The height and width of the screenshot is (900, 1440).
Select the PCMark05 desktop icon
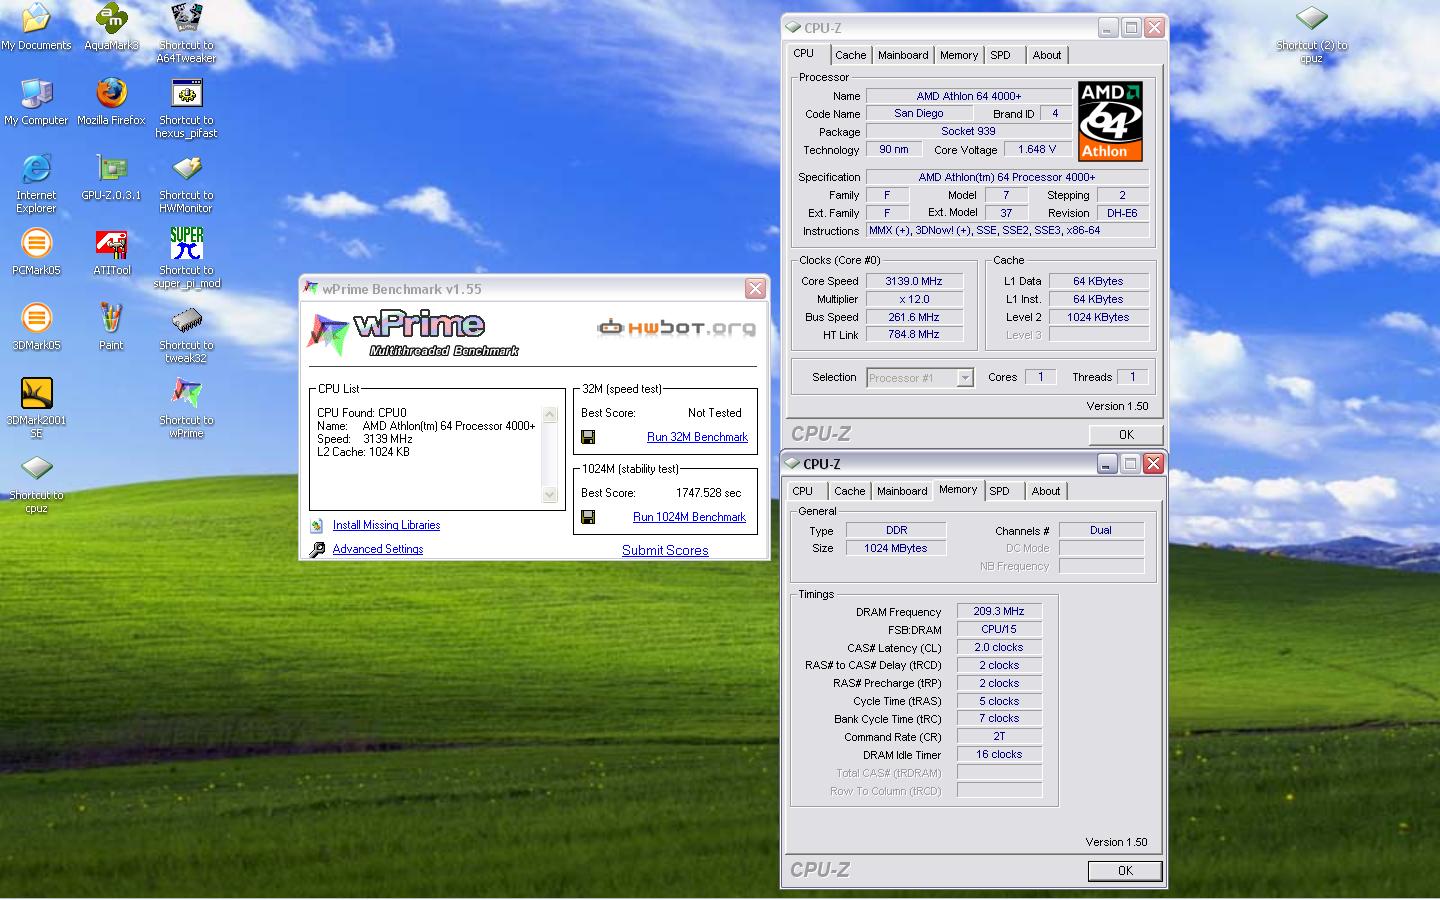tap(36, 243)
